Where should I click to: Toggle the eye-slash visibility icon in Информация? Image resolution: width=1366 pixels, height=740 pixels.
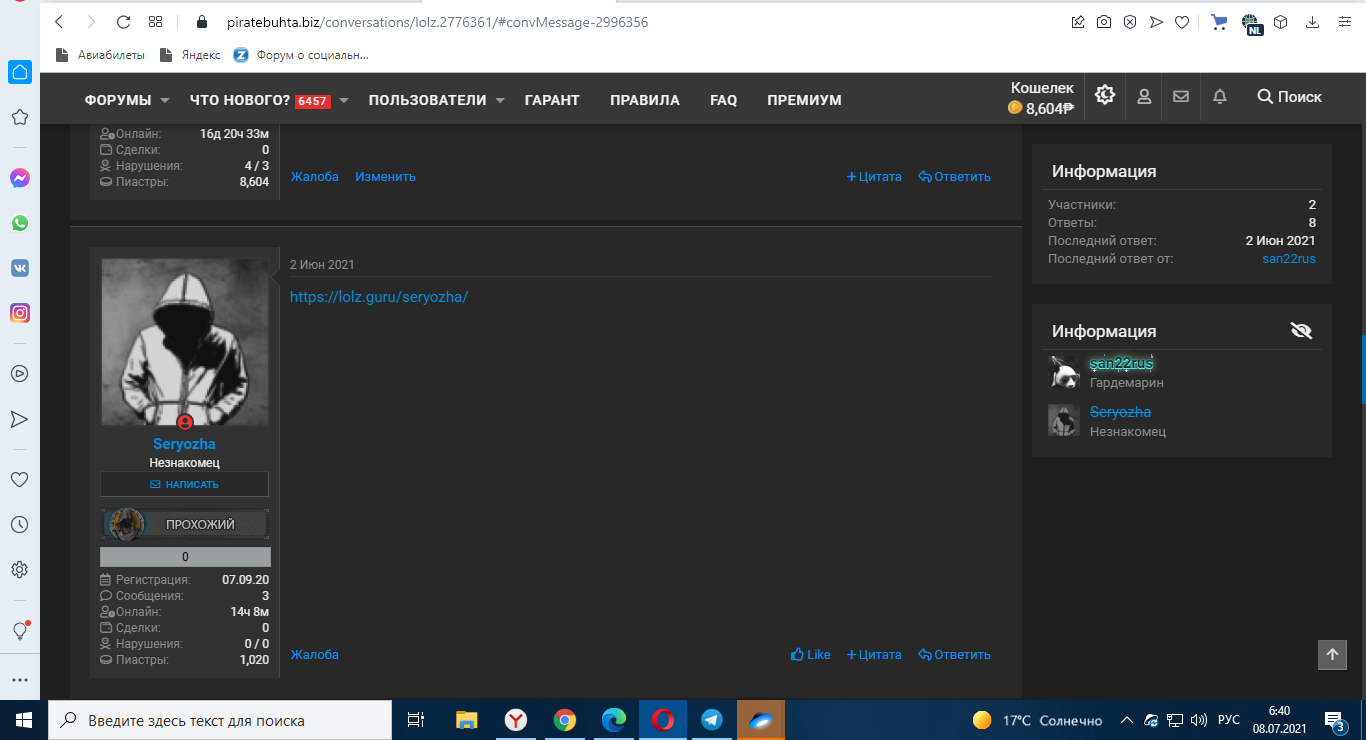tap(1301, 331)
